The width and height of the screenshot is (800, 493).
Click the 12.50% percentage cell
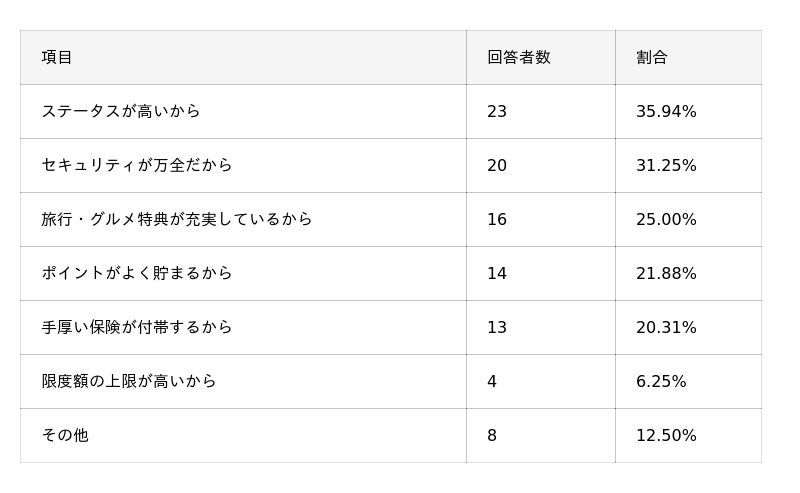(x=666, y=435)
